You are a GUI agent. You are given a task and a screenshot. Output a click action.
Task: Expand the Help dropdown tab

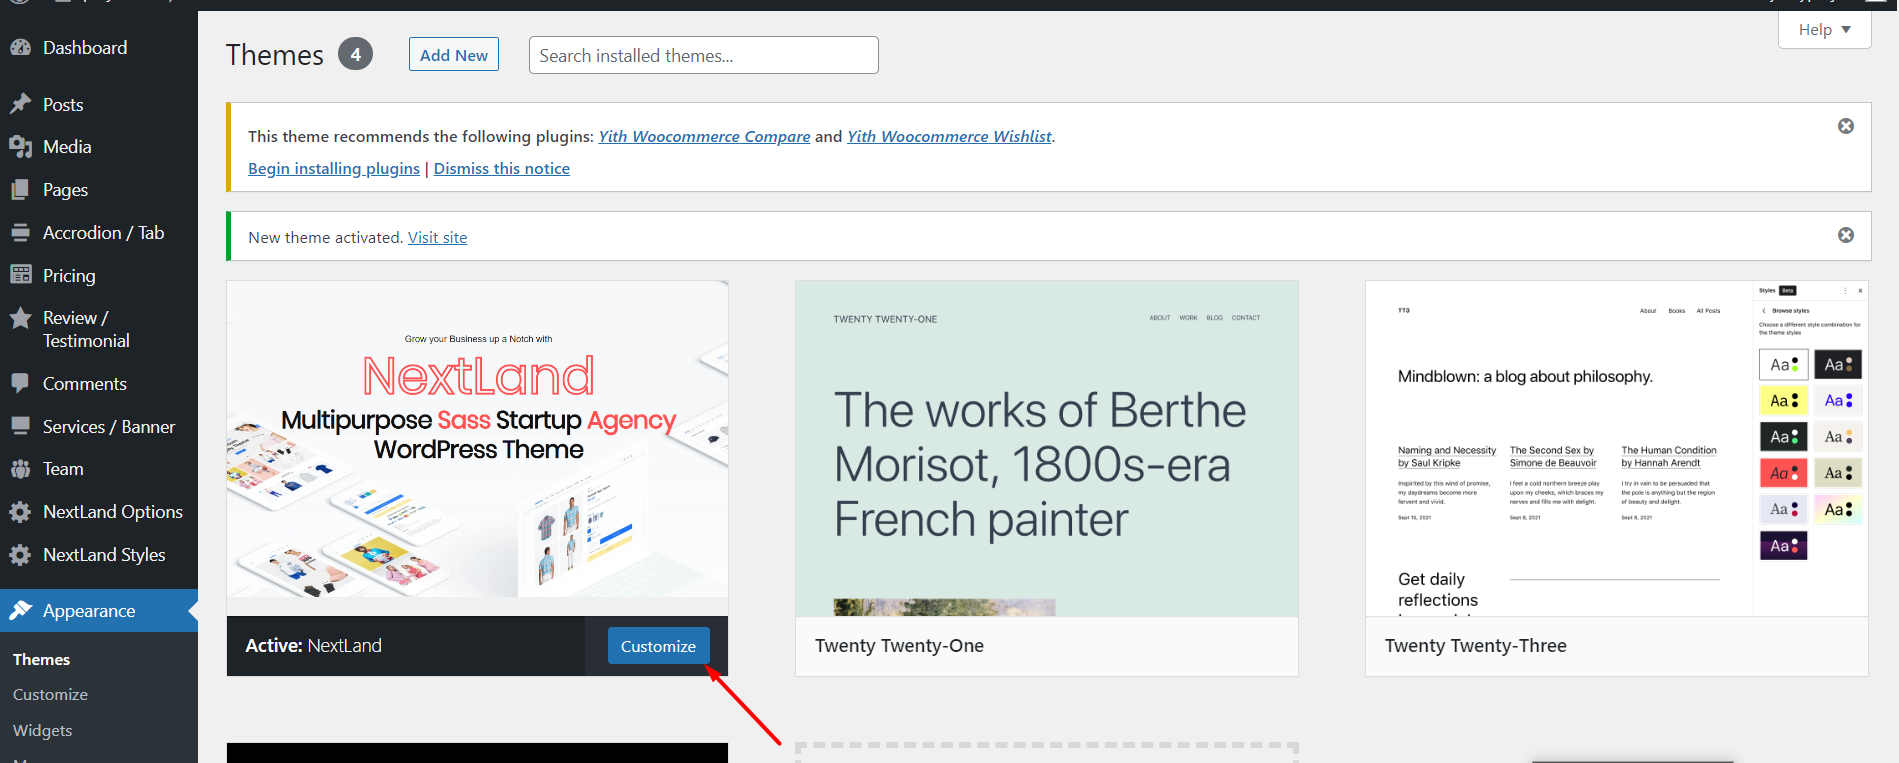1824,30
